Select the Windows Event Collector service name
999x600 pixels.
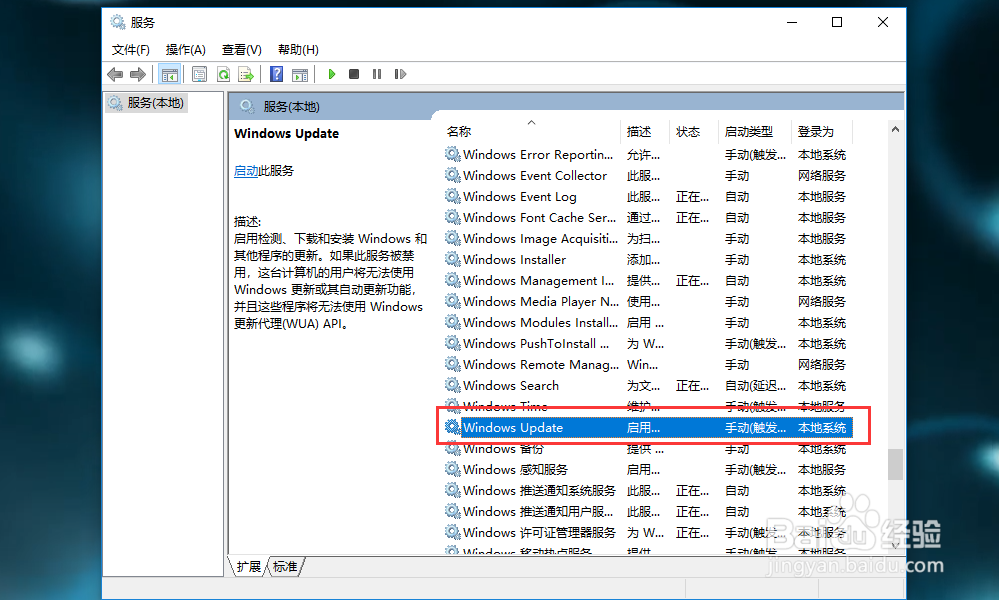pos(535,176)
